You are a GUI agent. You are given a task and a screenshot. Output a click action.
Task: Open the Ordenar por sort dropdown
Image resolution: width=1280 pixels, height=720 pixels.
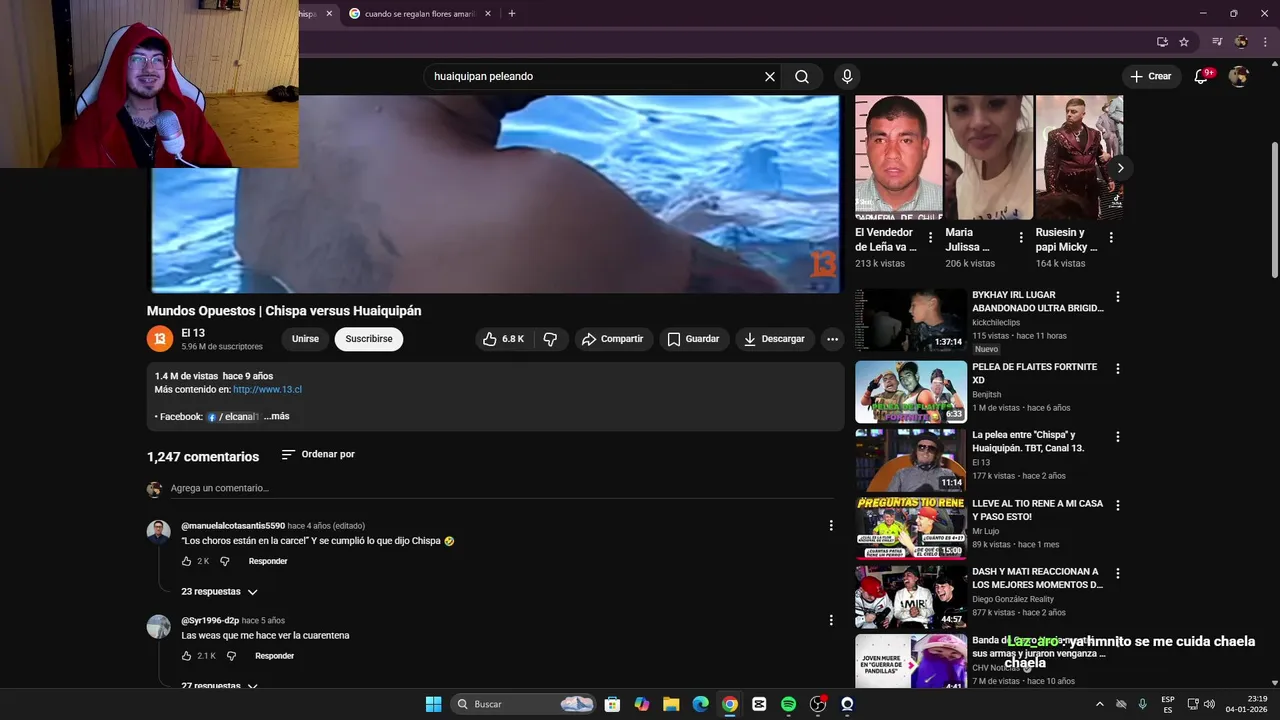(318, 454)
